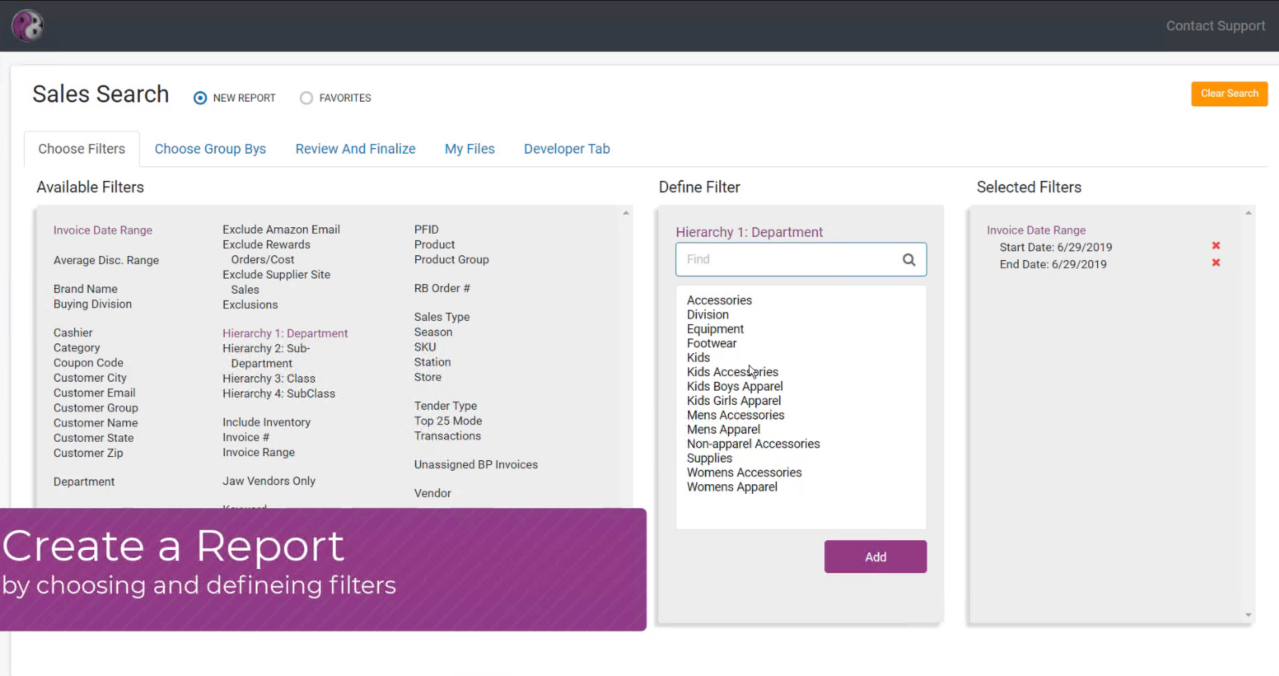
Task: Select Hierarchy 3: Class filter
Action: click(268, 379)
